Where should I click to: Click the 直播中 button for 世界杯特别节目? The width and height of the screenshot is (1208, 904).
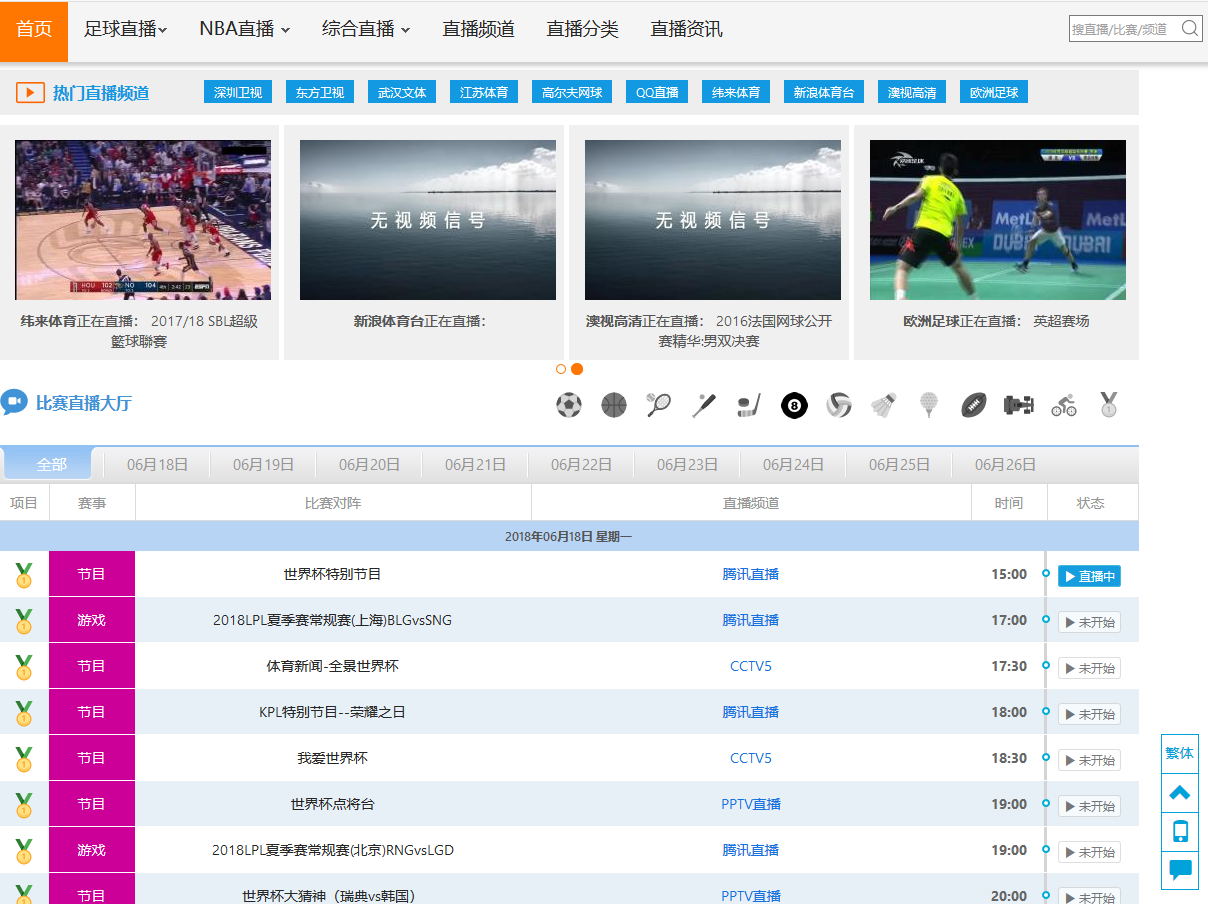click(x=1089, y=576)
